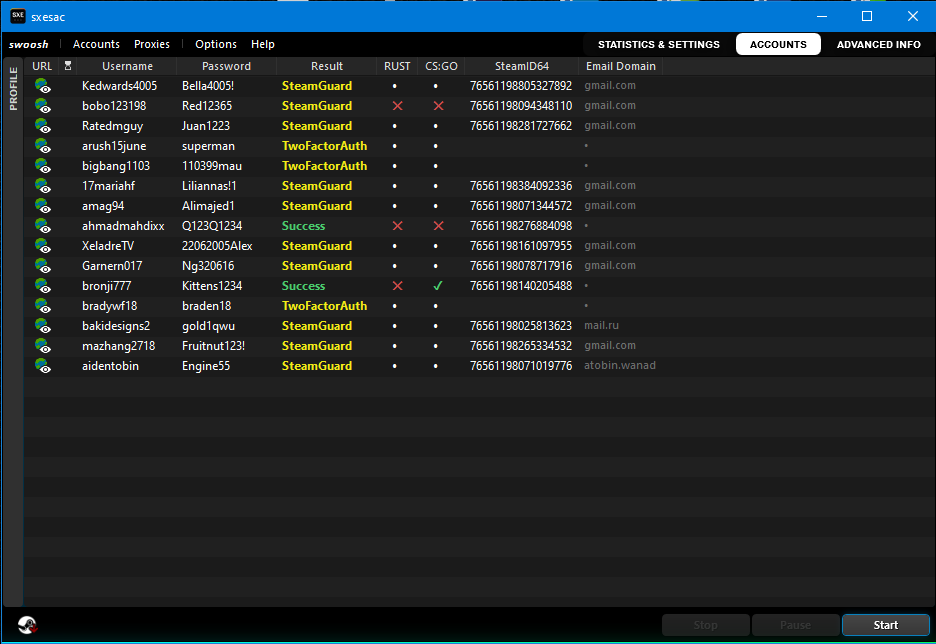Screen dimensions: 936x644
Task: Sort by the Username column header
Action: point(127,66)
